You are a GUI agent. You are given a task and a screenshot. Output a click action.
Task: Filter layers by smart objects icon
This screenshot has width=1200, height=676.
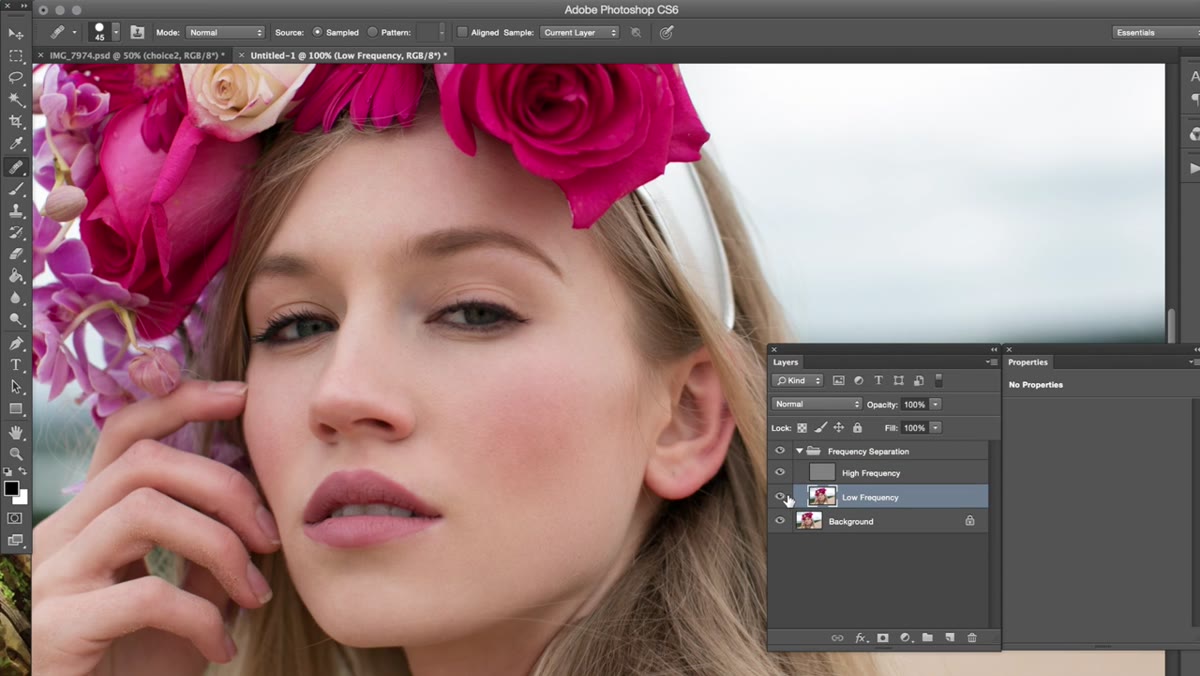tap(918, 381)
